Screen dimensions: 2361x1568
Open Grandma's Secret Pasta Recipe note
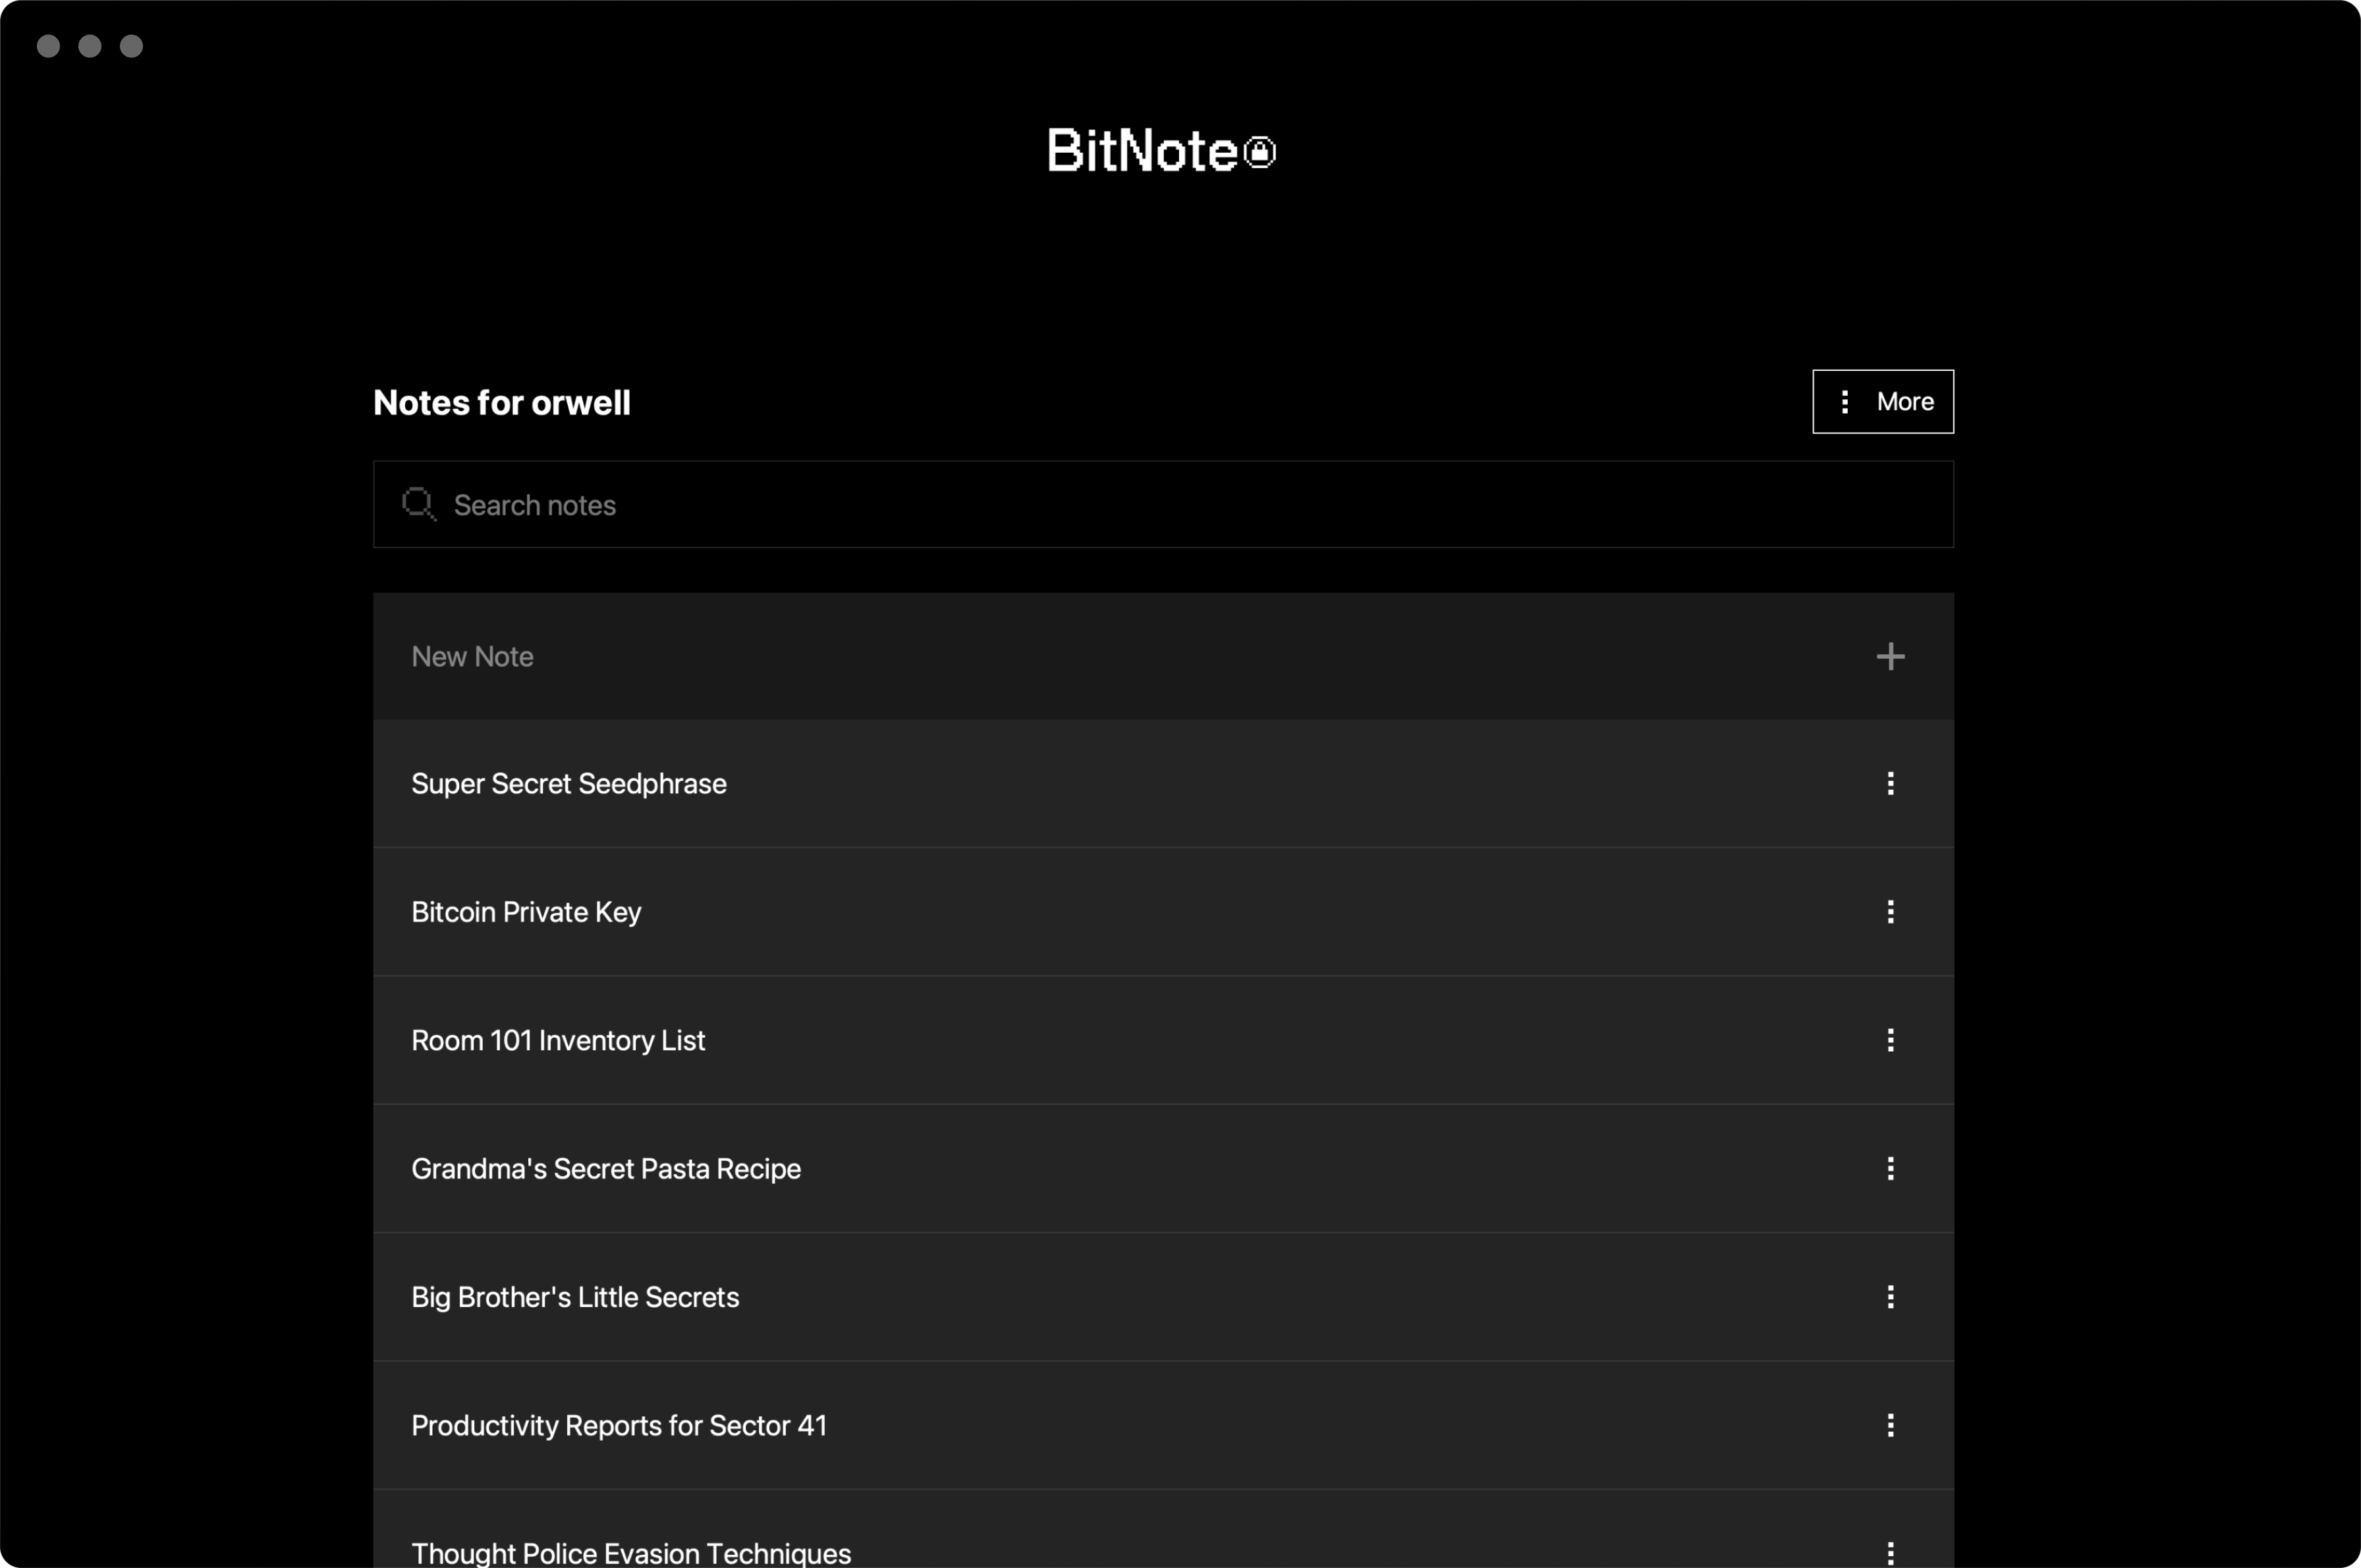[x=606, y=1168]
